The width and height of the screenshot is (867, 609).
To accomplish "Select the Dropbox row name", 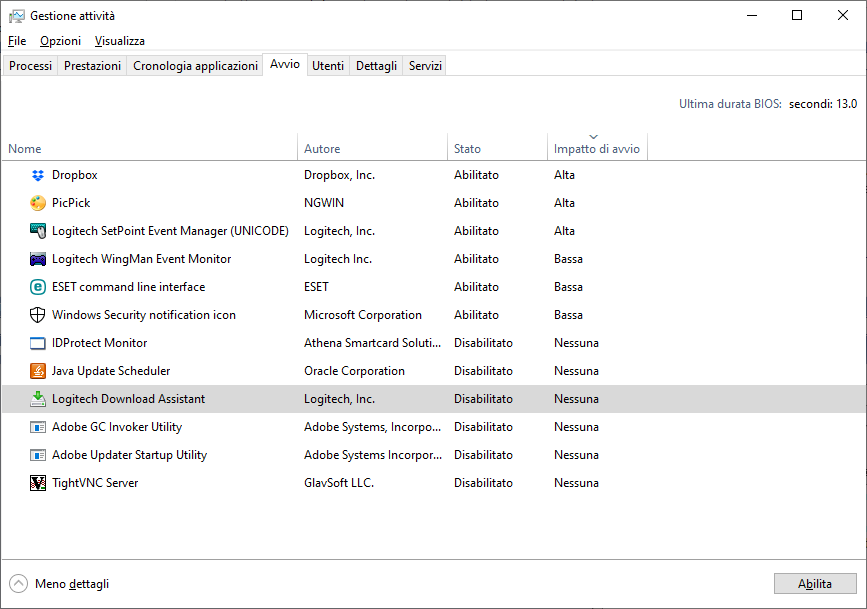I will pos(75,175).
